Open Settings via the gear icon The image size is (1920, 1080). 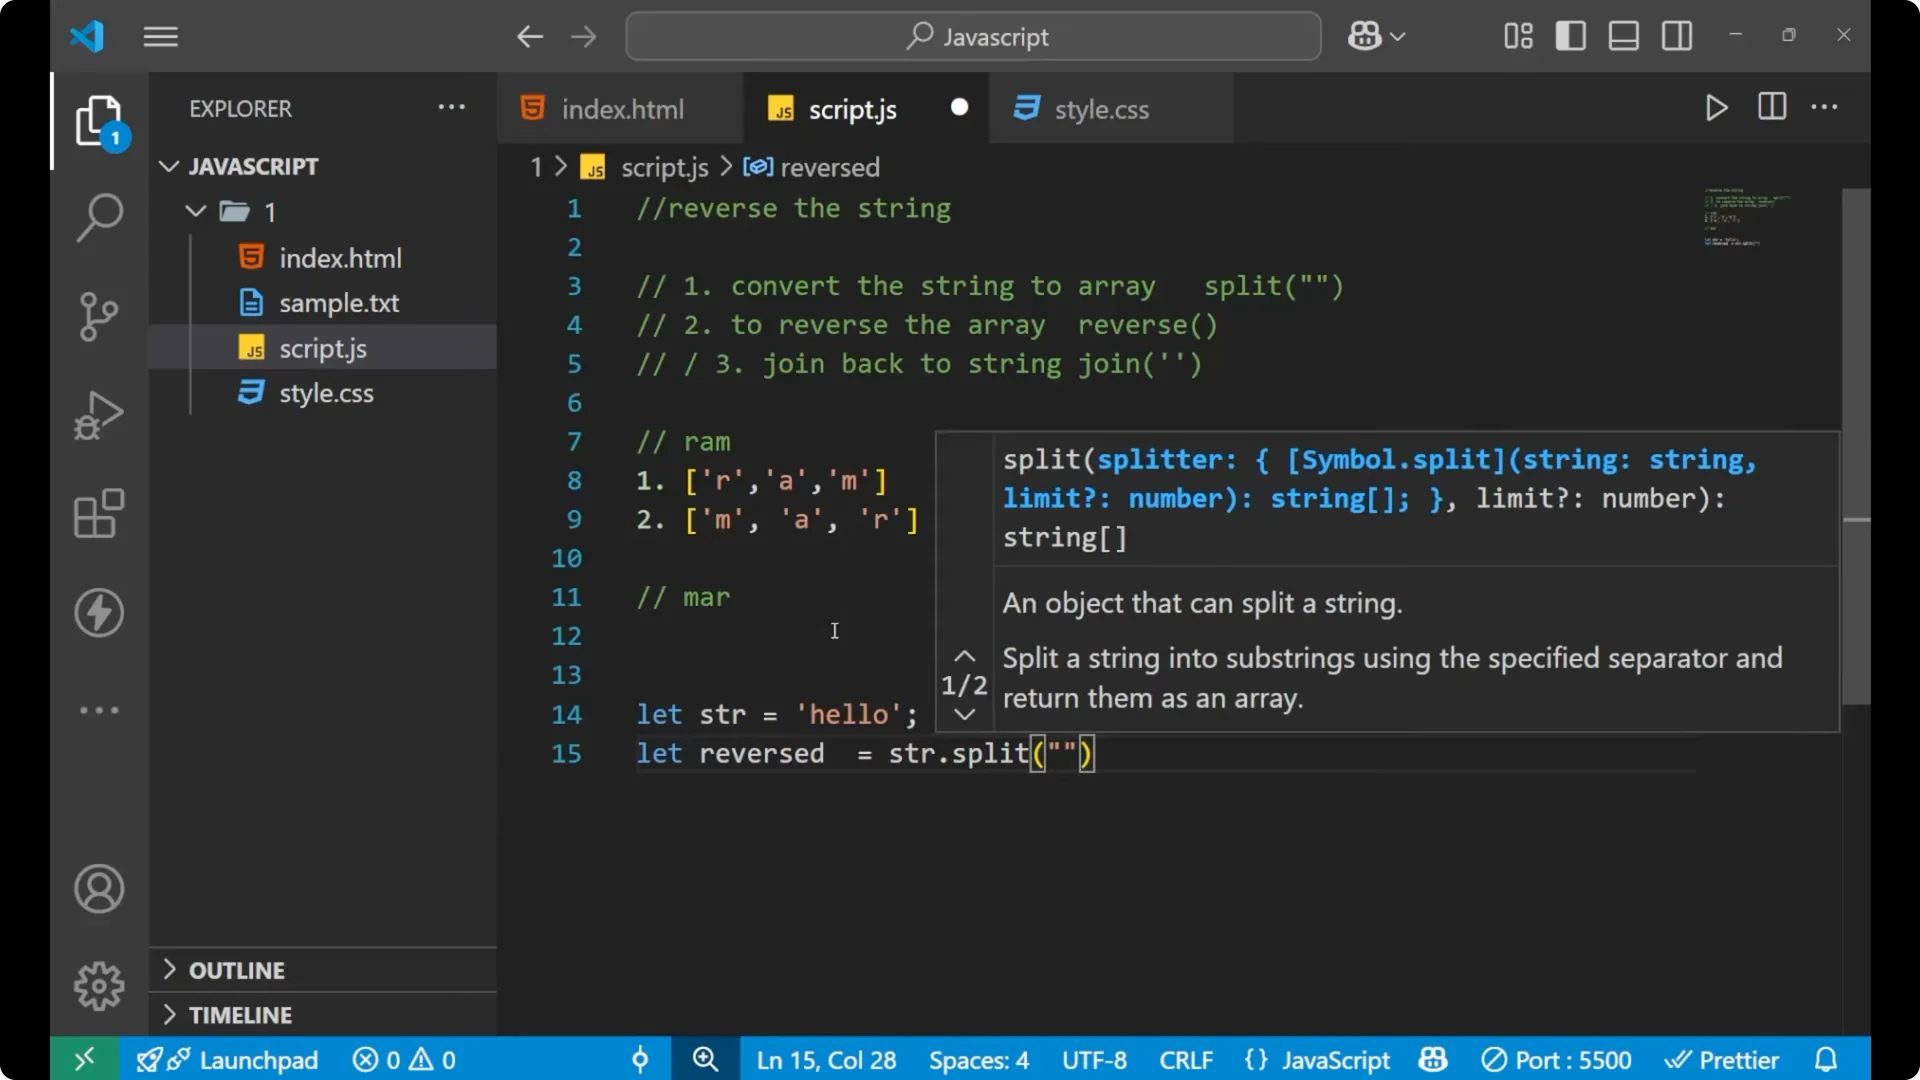coord(98,985)
